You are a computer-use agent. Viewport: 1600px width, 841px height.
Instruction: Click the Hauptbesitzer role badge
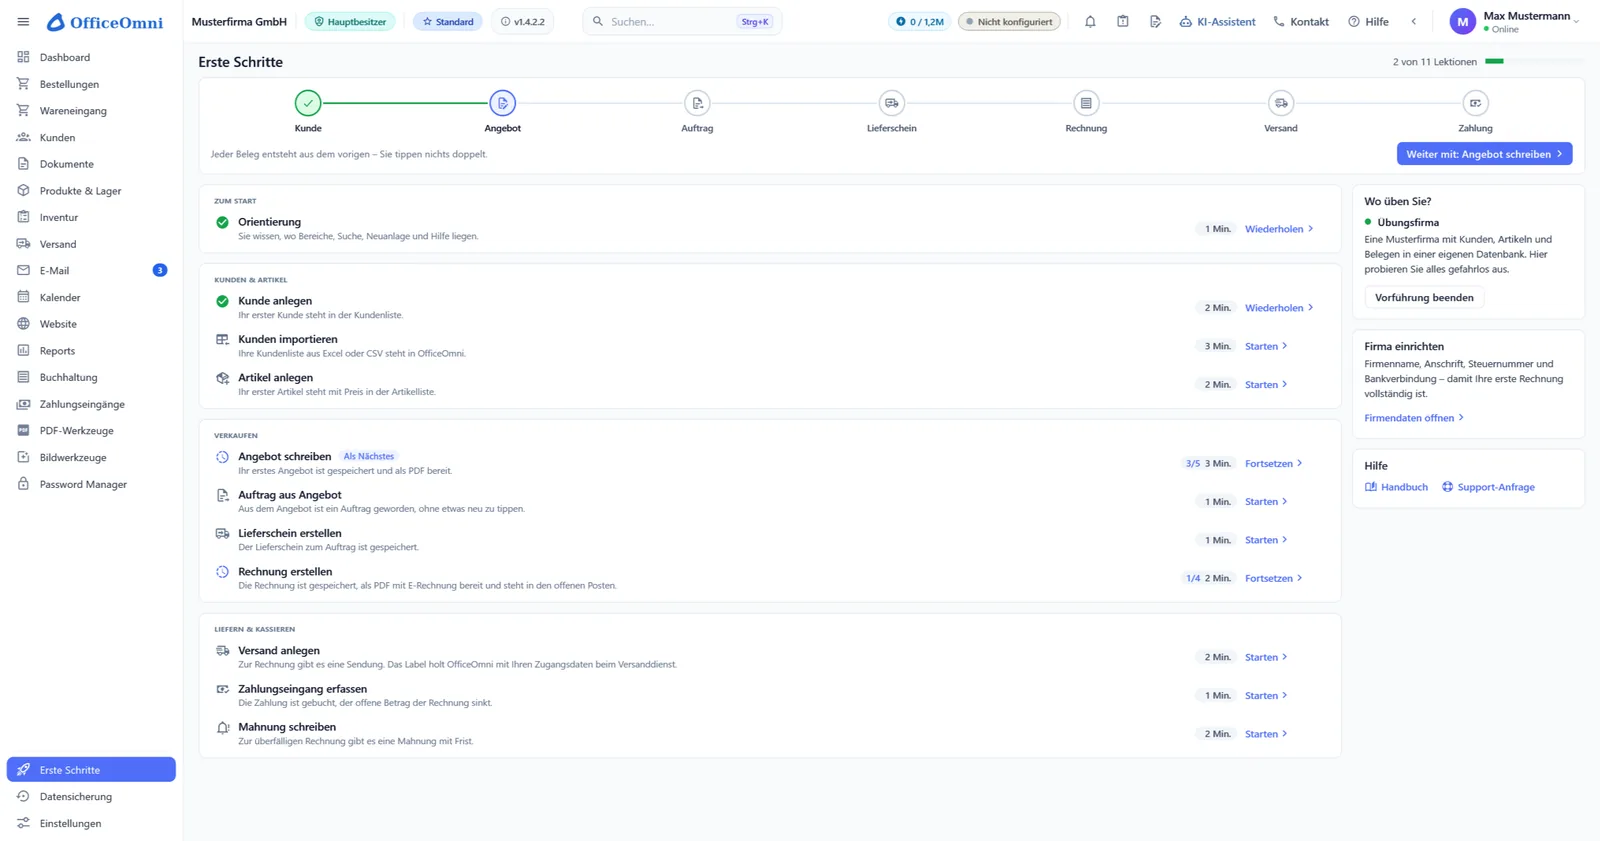click(350, 21)
